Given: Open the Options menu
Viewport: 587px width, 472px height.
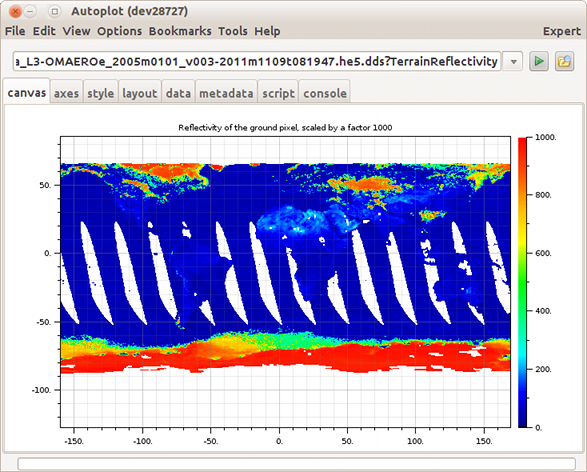Looking at the screenshot, I should [x=119, y=31].
